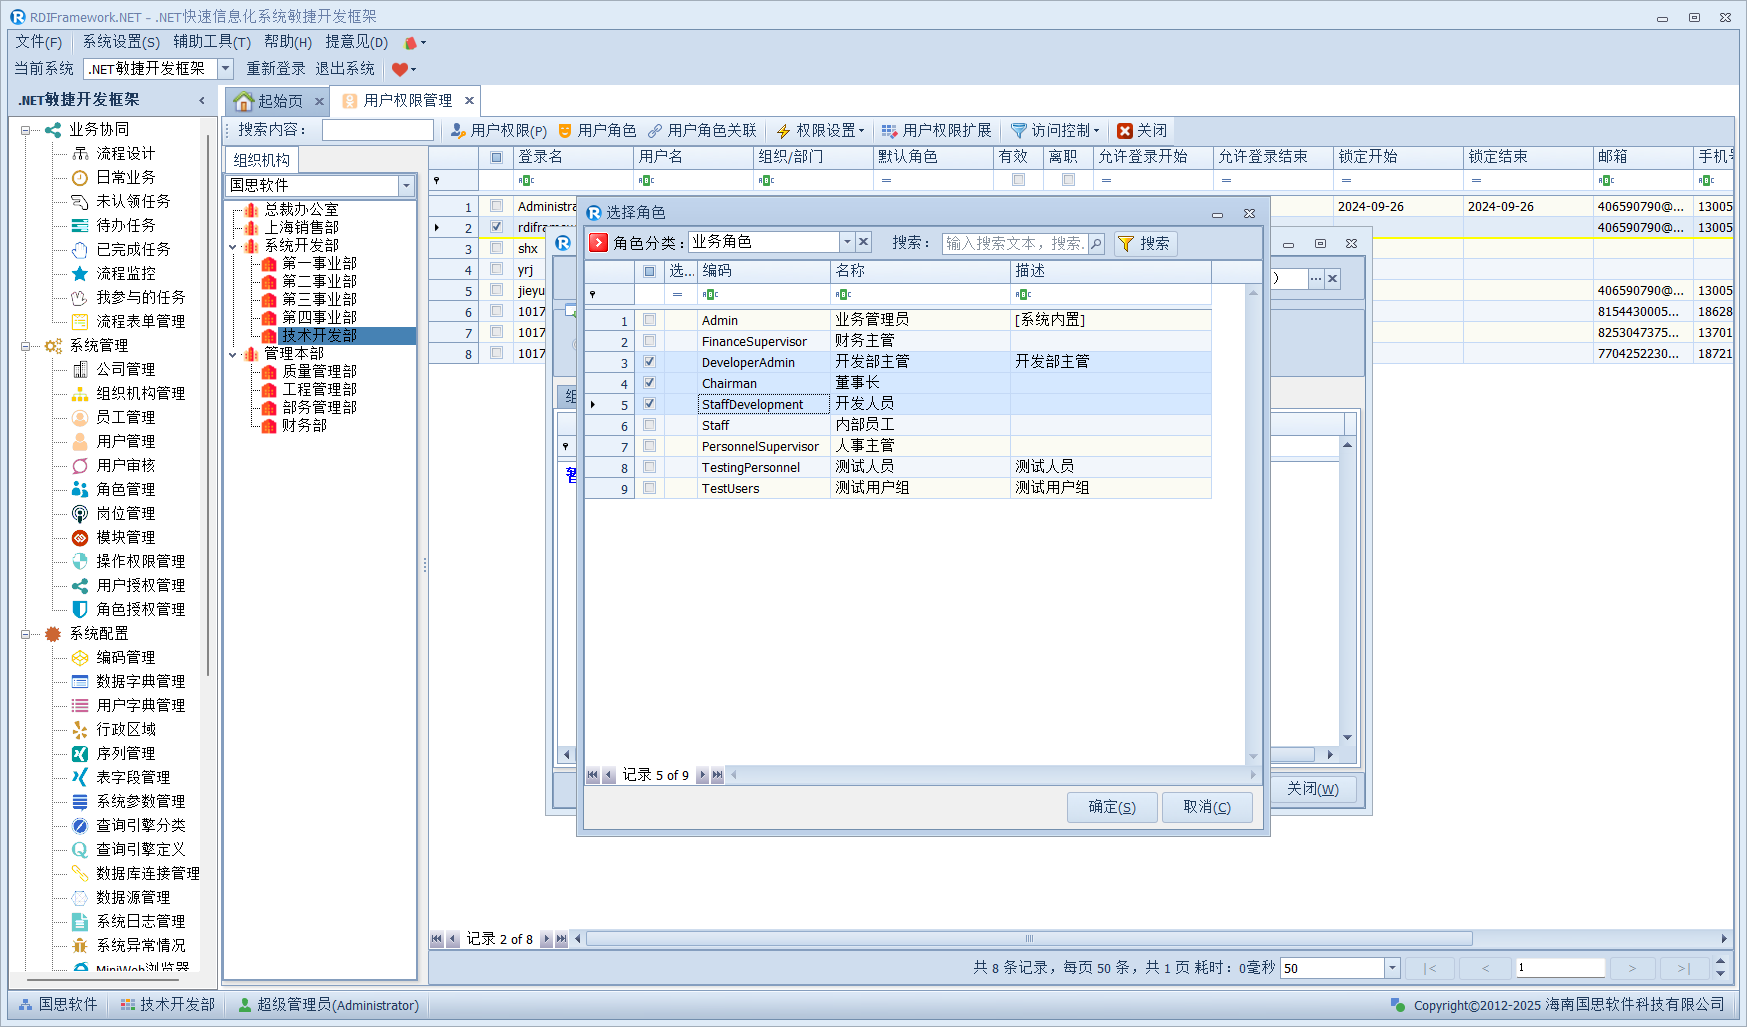The image size is (1747, 1027).
Task: Click the funnel 搜索 button in role dialog
Action: point(1145,244)
